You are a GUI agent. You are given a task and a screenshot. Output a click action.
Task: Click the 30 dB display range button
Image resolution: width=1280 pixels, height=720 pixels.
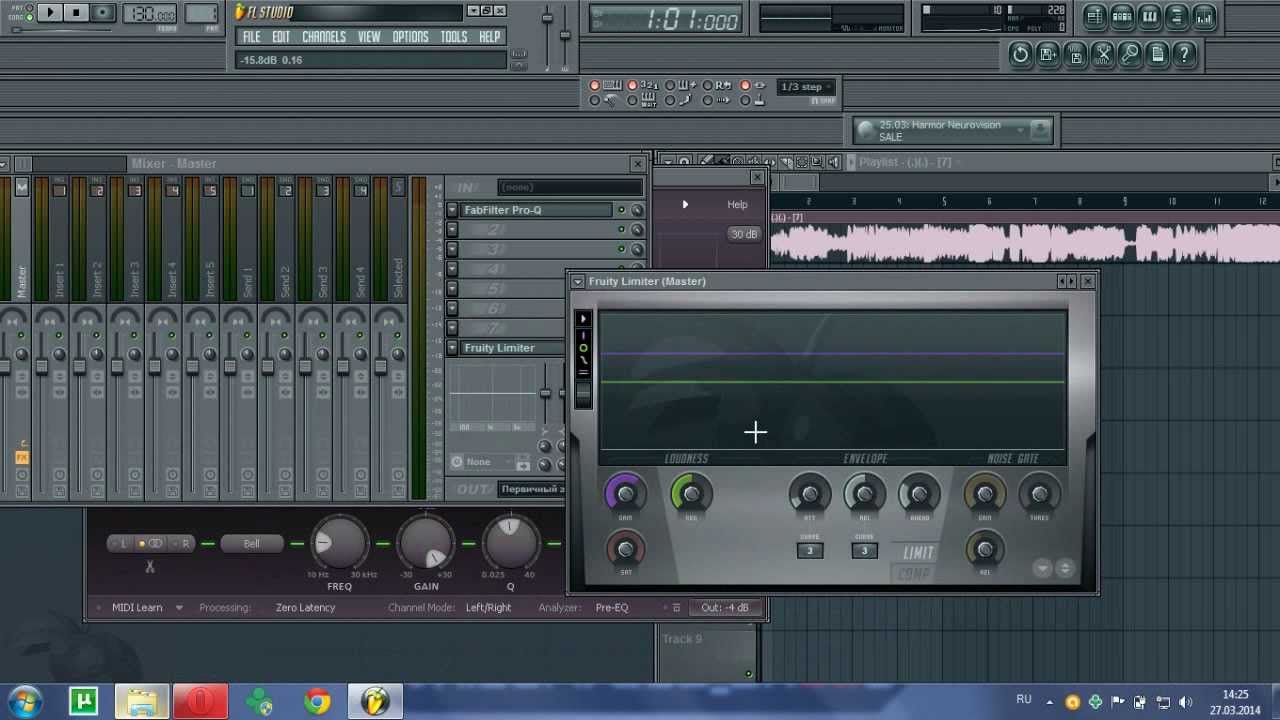coord(744,234)
